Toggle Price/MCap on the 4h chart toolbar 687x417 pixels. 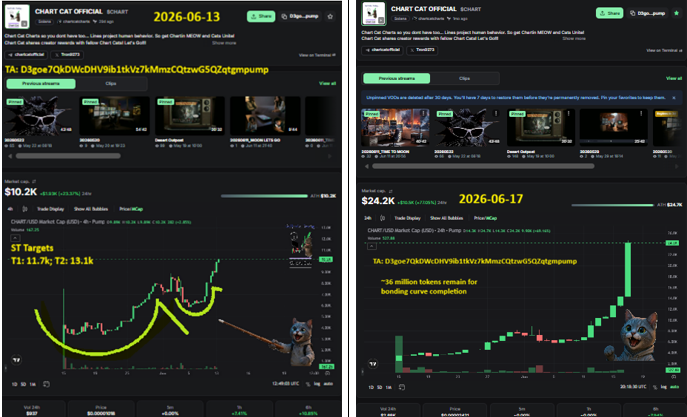[x=131, y=209]
